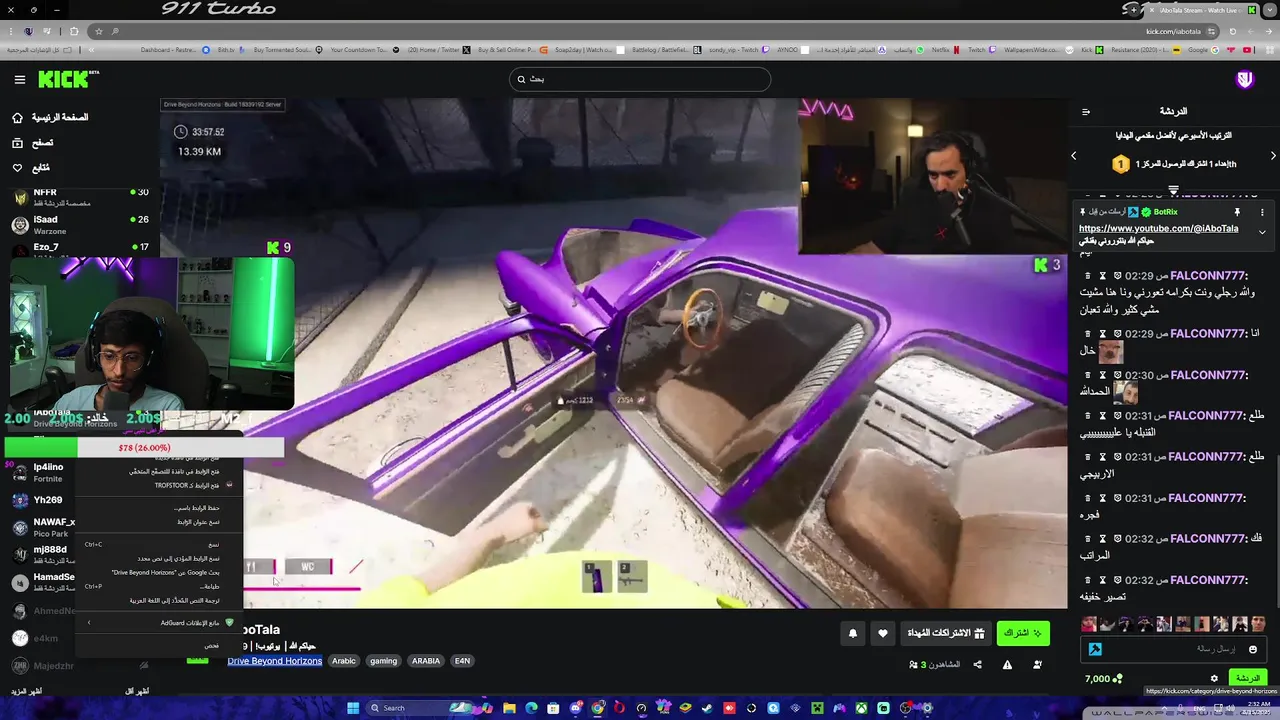Share the stream via share icon
Image resolution: width=1280 pixels, height=720 pixels.
pos(977,665)
